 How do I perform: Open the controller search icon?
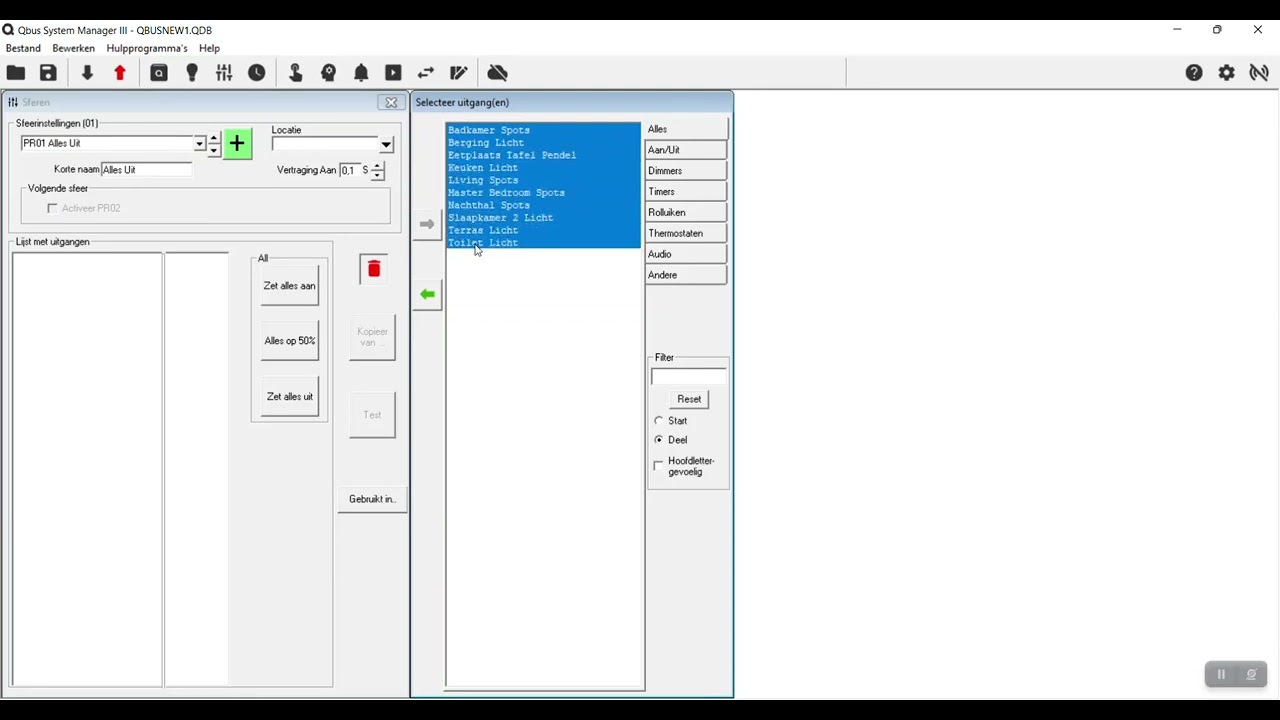point(159,73)
